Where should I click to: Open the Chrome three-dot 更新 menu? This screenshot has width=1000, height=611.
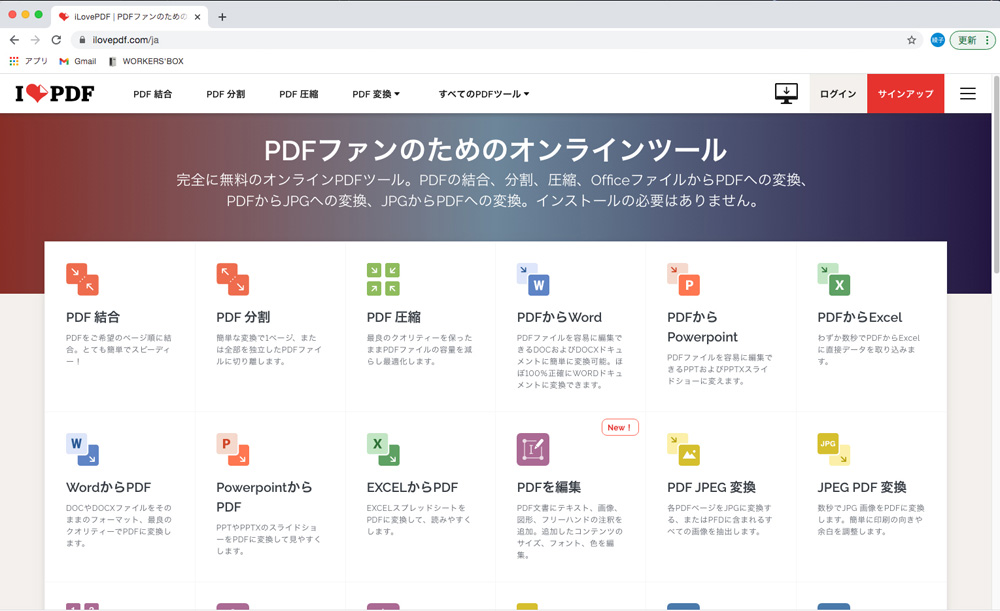click(973, 40)
